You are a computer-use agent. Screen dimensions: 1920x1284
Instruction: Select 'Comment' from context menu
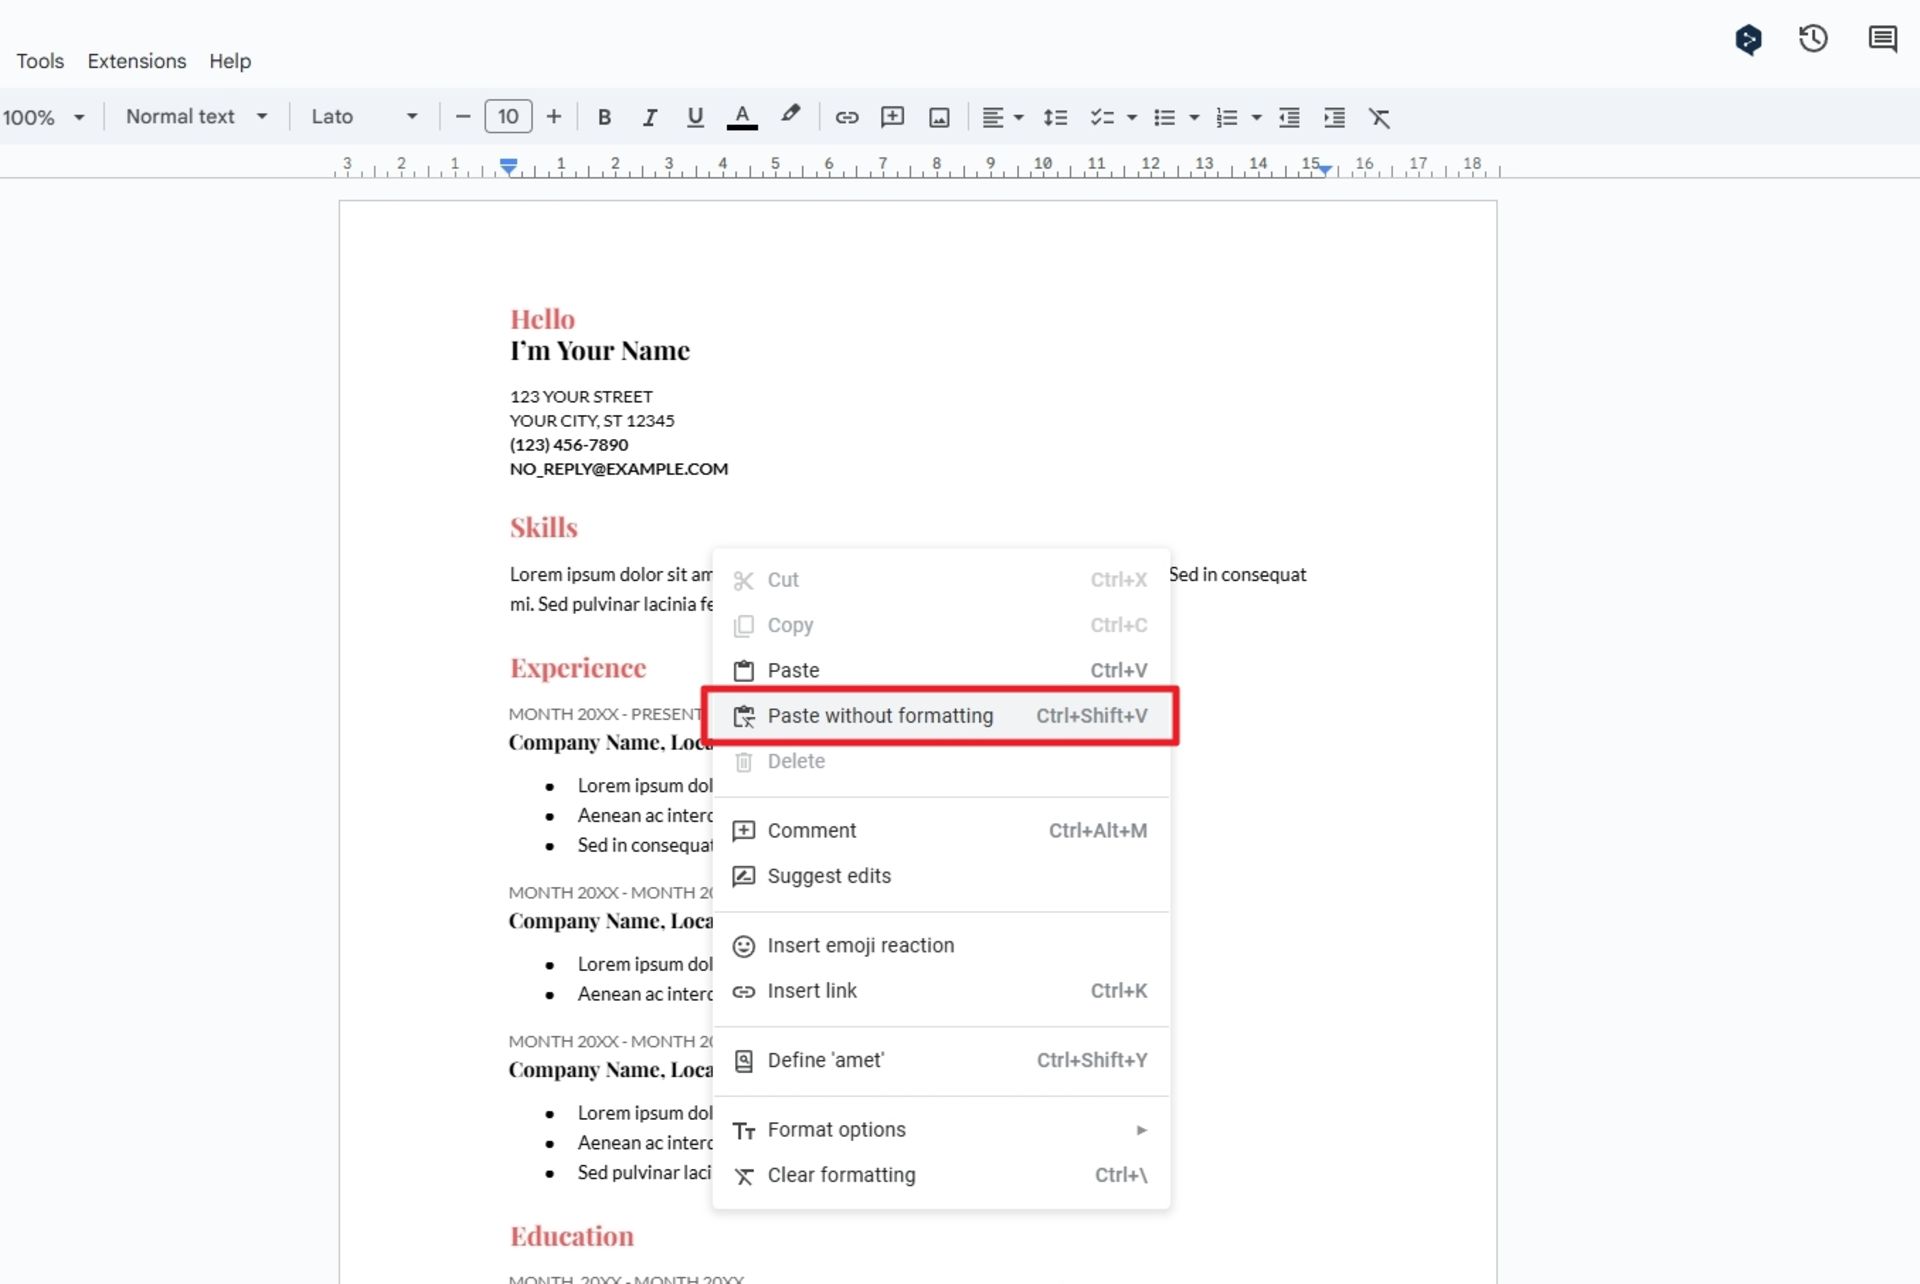[x=812, y=830]
